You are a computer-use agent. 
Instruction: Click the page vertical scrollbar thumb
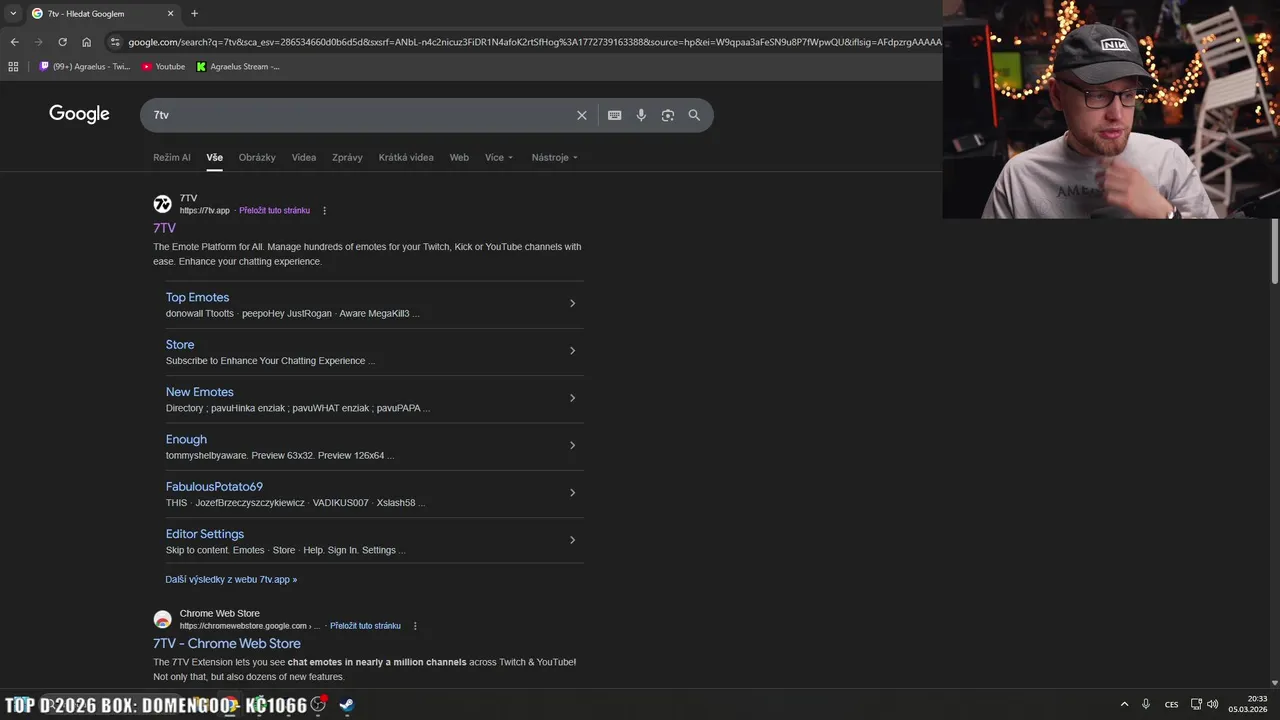(1275, 250)
